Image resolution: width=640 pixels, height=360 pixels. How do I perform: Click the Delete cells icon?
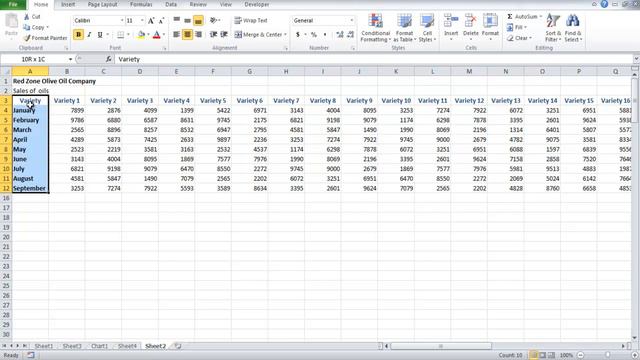tap(470, 20)
